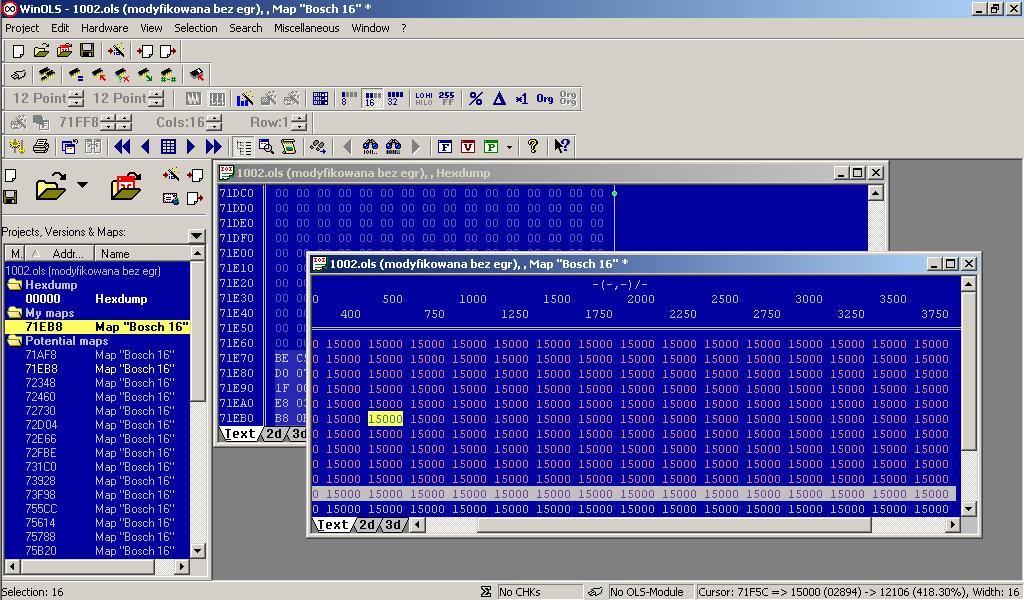Select the 00000 Hexdump entry
This screenshot has width=1024, height=600.
pyautogui.click(x=97, y=299)
